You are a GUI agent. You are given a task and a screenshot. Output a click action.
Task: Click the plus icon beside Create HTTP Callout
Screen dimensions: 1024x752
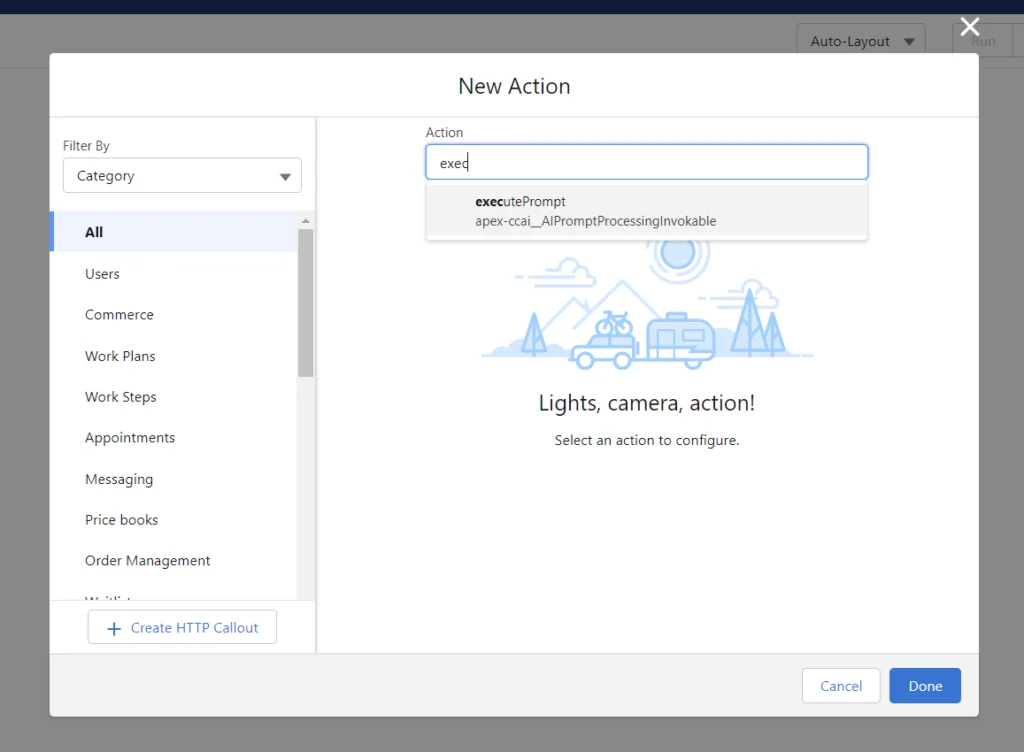click(x=112, y=628)
